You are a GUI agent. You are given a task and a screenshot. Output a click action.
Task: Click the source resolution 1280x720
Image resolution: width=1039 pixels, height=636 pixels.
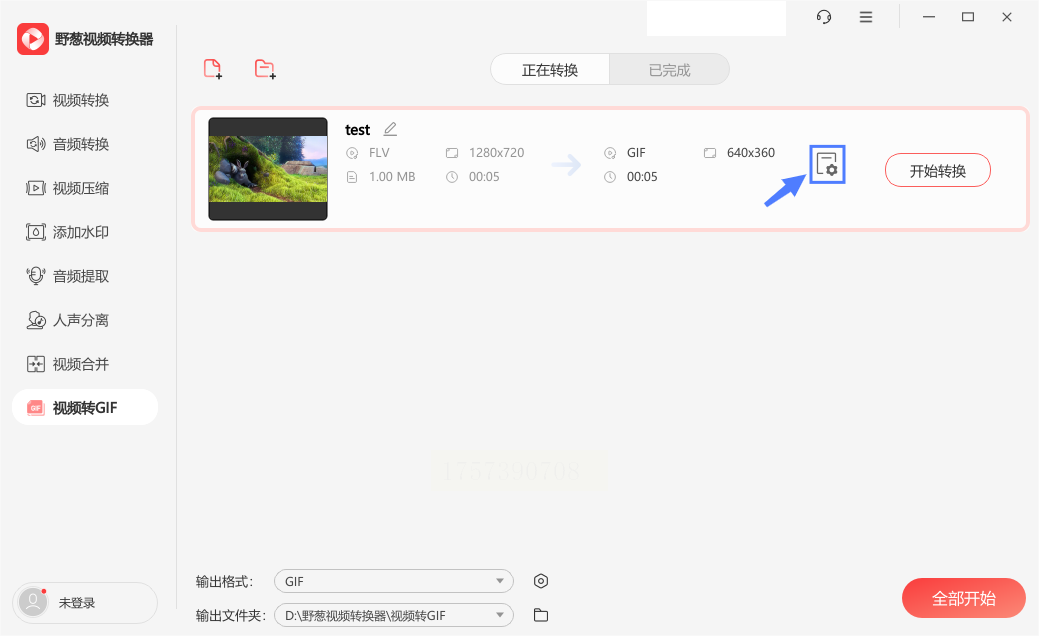(x=496, y=153)
